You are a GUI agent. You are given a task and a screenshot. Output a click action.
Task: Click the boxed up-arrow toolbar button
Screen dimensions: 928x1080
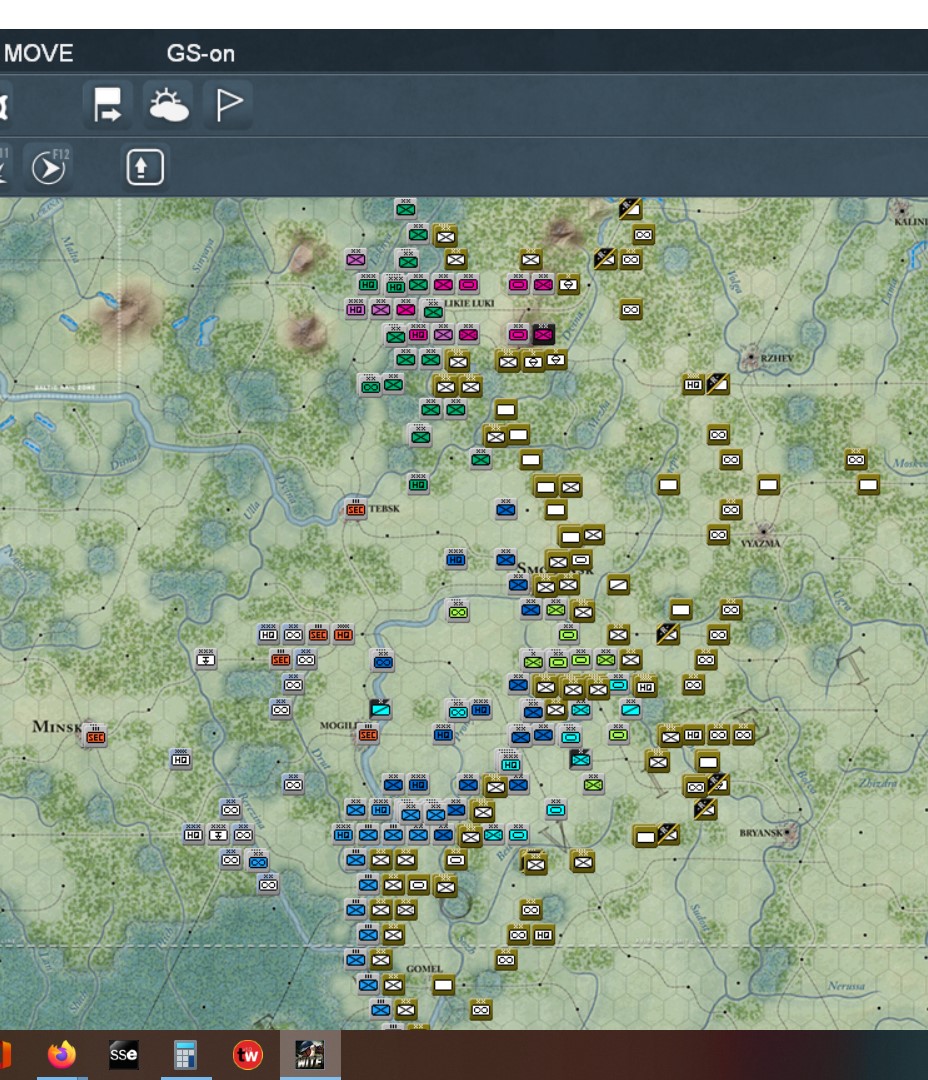[145, 167]
